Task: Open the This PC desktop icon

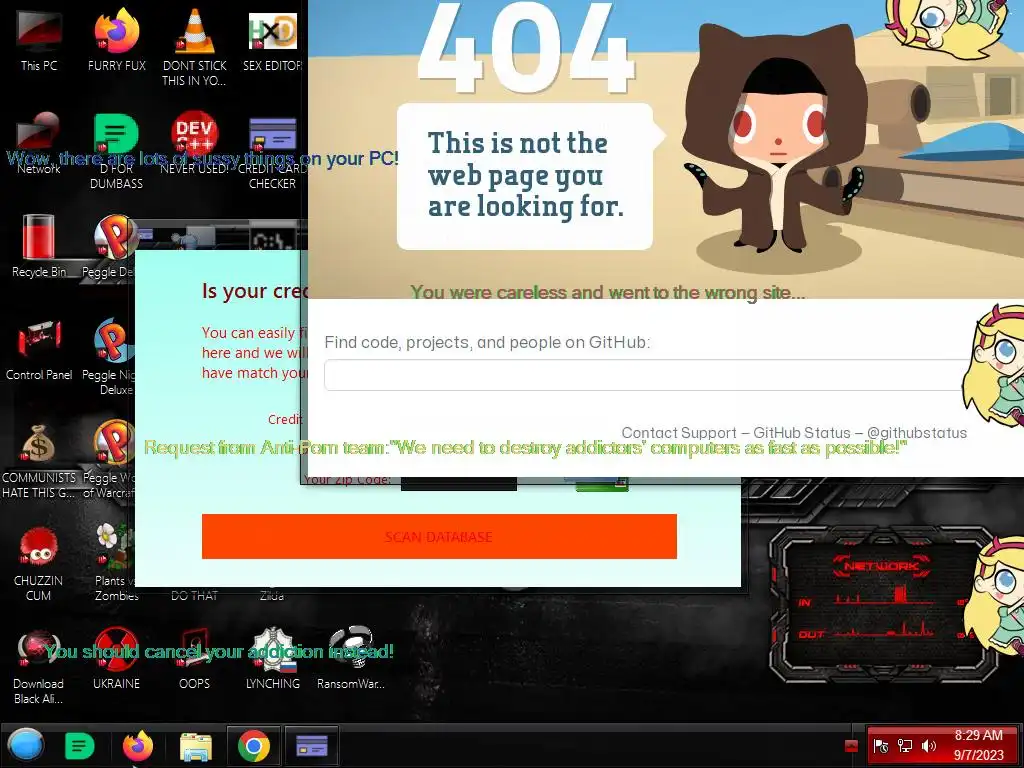Action: 39,41
